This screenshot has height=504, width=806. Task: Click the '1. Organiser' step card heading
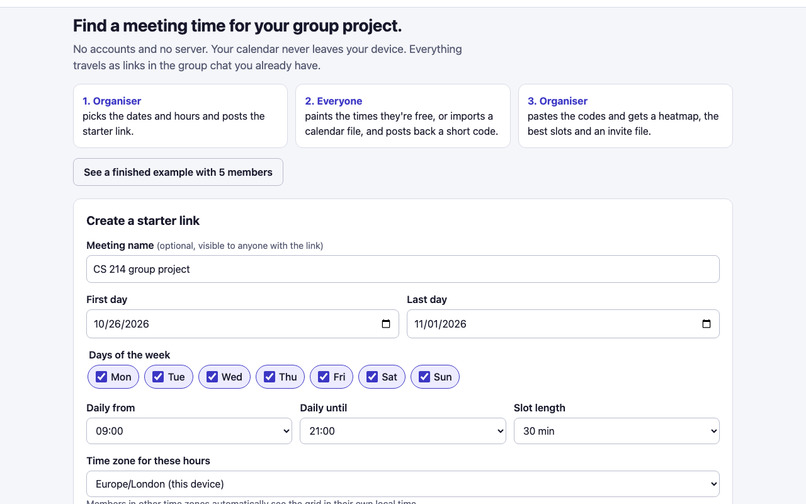(112, 101)
